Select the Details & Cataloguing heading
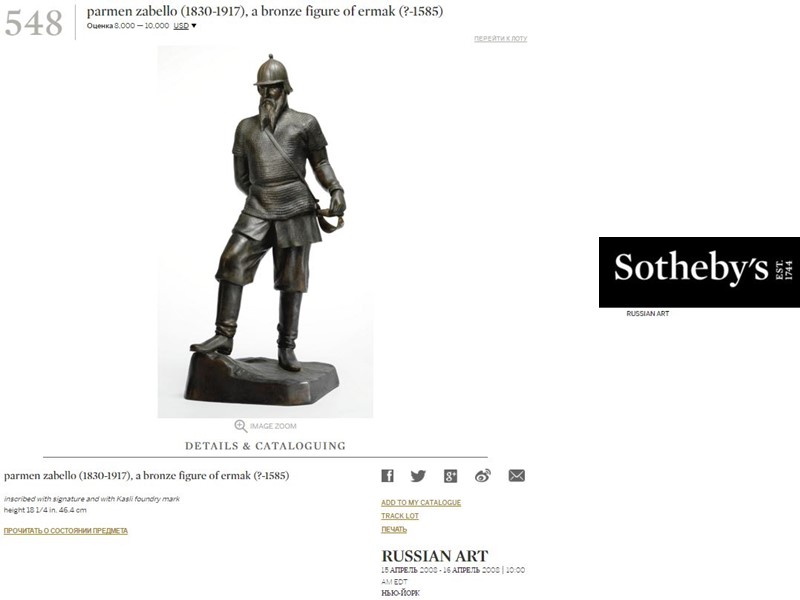 (x=265, y=446)
